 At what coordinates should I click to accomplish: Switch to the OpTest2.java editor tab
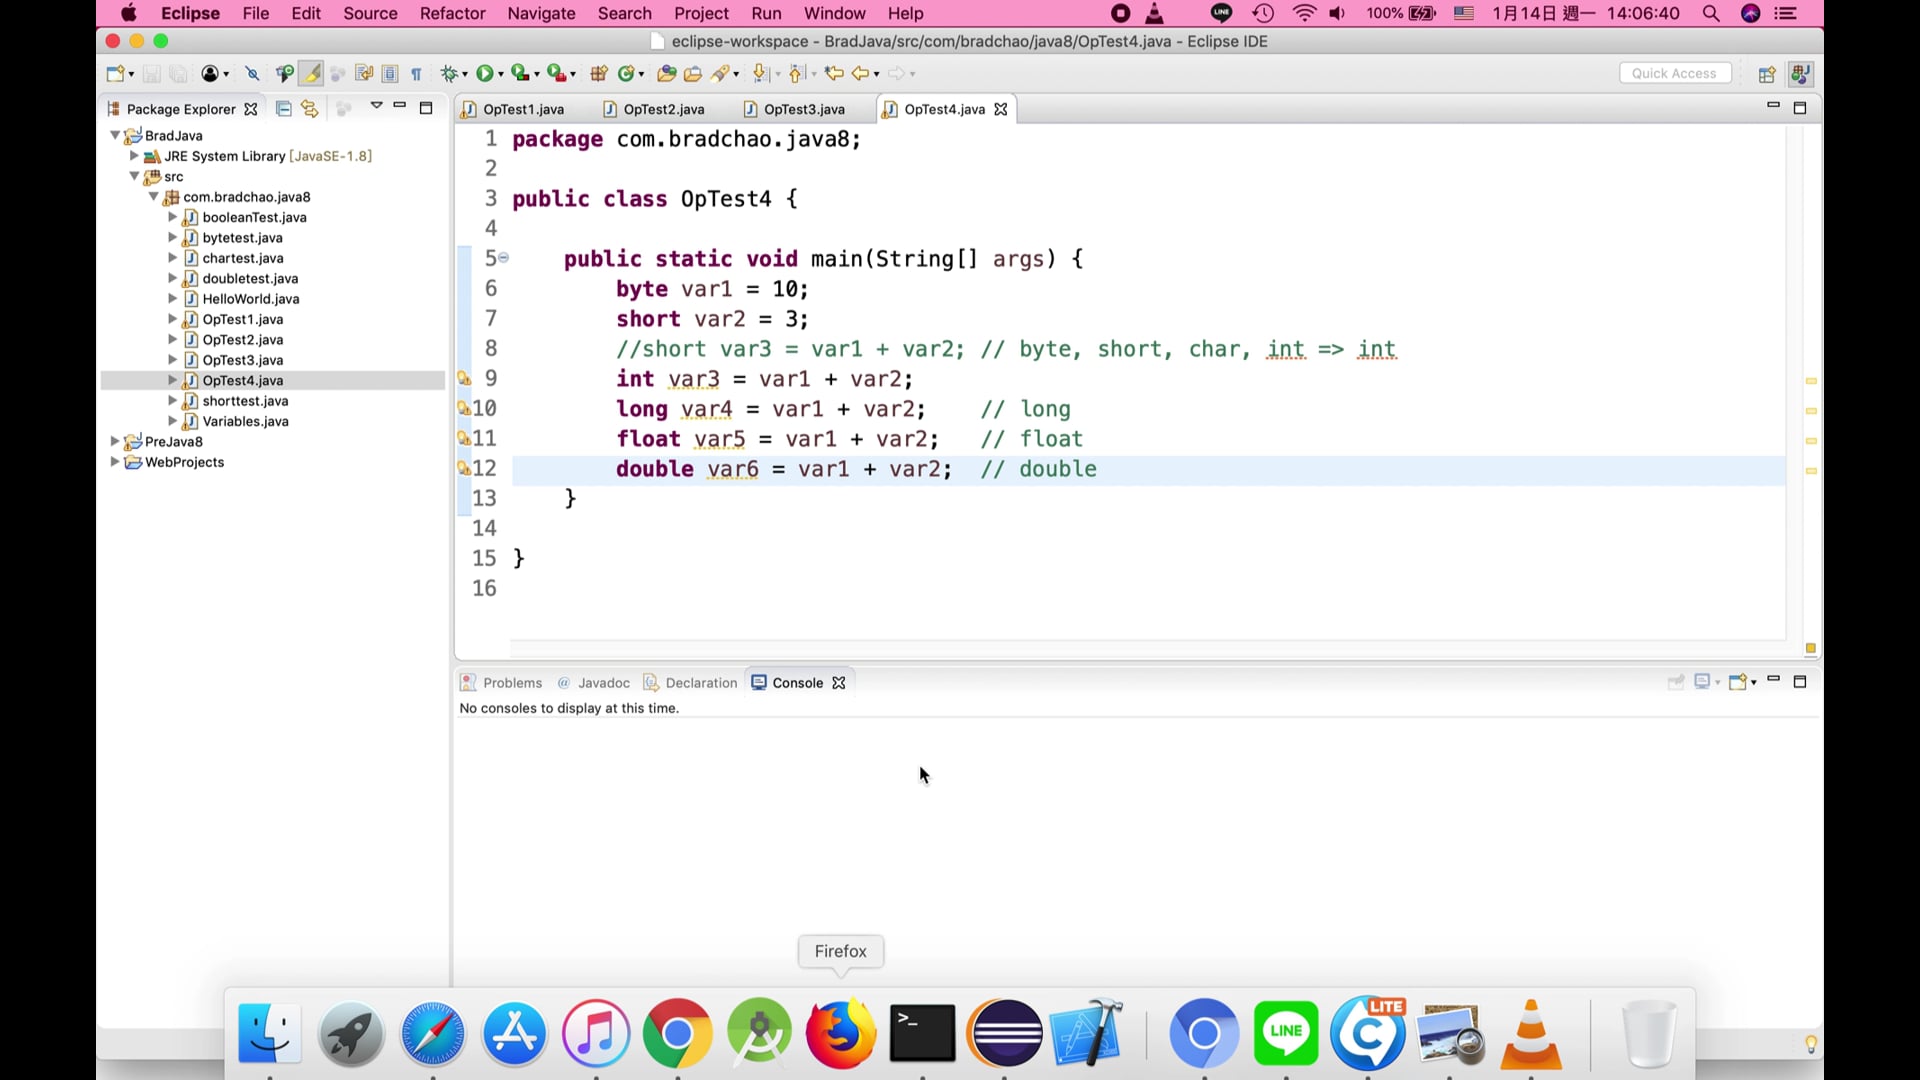coord(663,109)
